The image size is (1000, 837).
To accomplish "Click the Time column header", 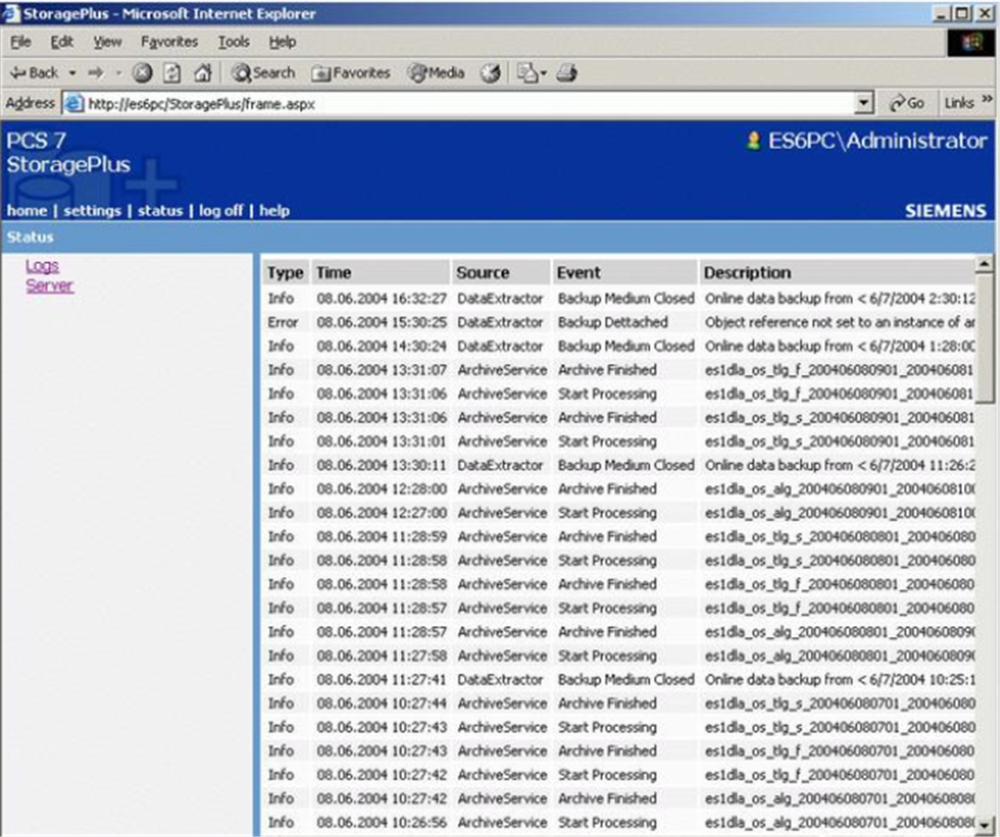I will 381,272.
